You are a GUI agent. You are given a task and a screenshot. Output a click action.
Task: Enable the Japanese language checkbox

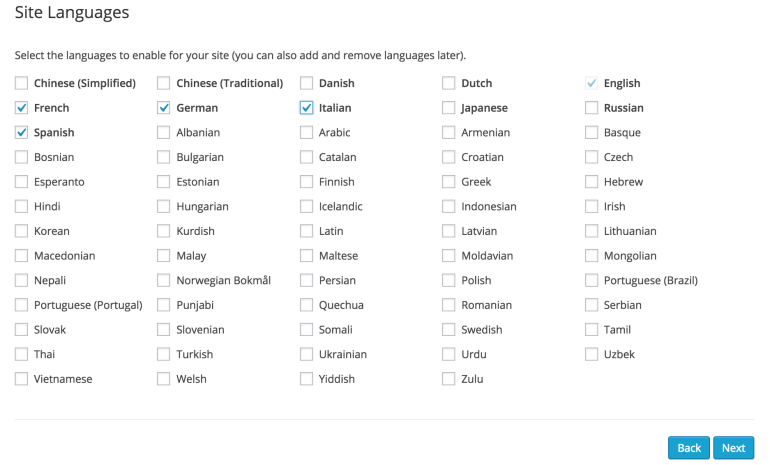pos(448,108)
